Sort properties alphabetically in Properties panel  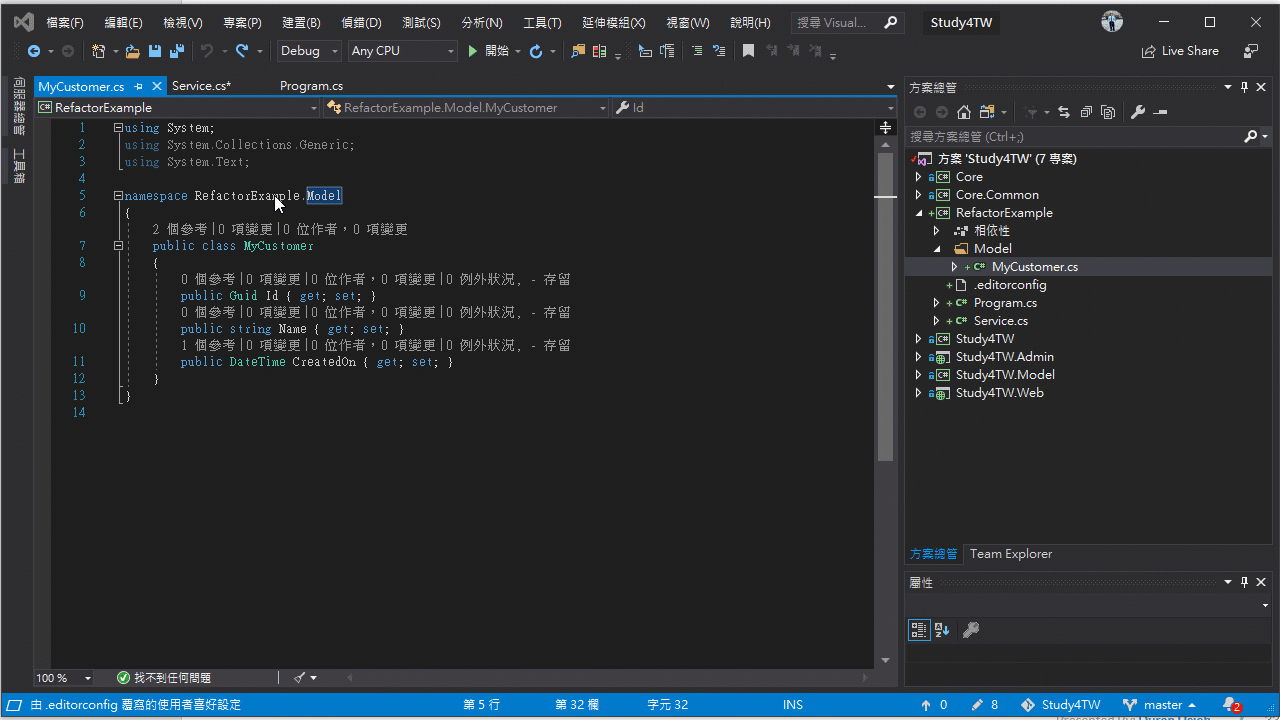(941, 630)
